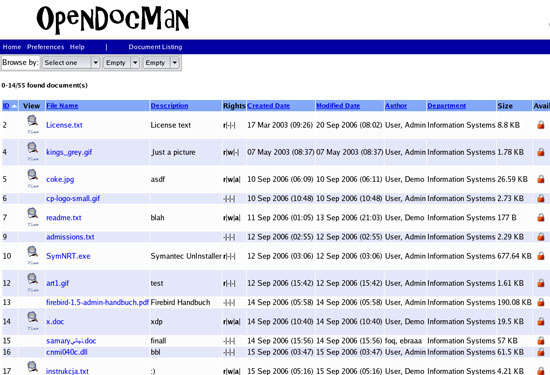Click the OpenDocMan logo

[x=113, y=19]
